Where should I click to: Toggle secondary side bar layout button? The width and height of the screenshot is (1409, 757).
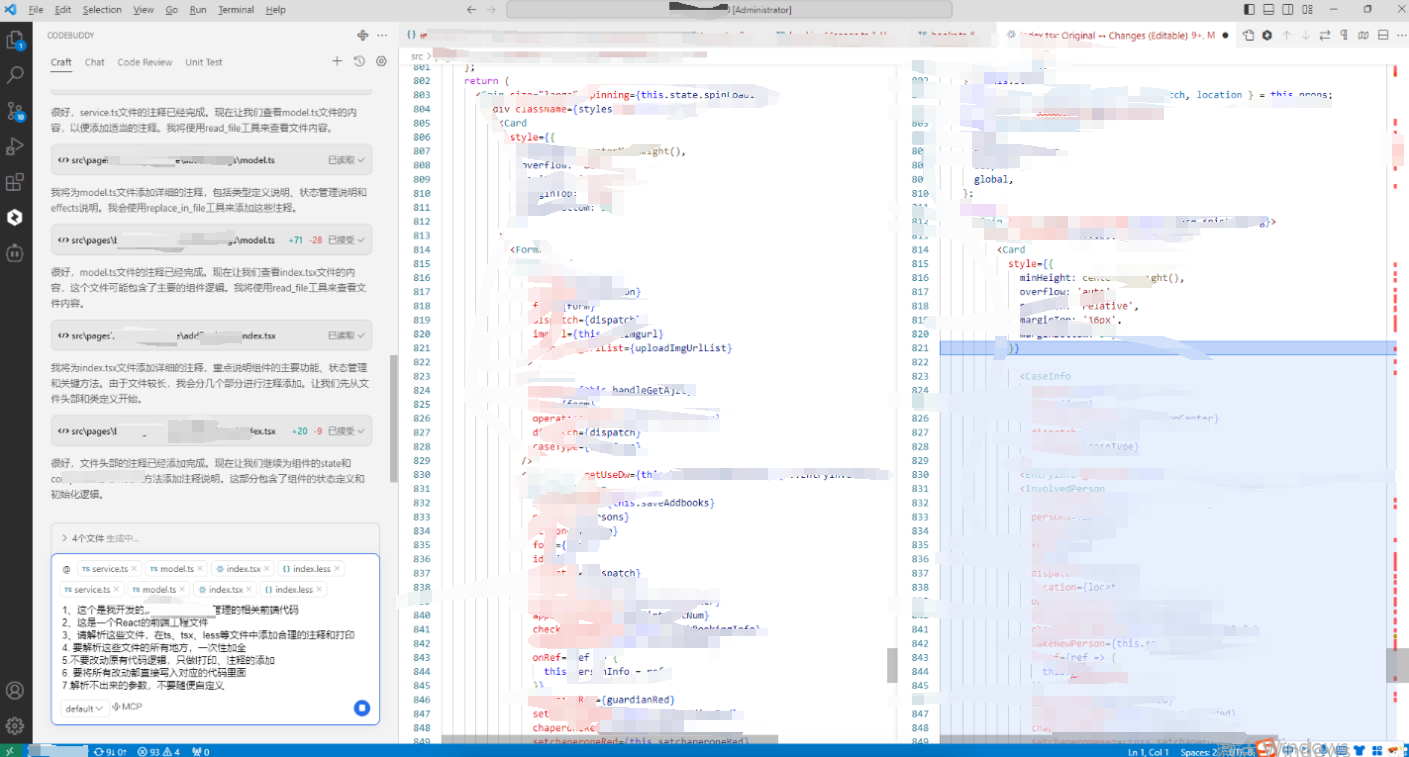(1288, 10)
